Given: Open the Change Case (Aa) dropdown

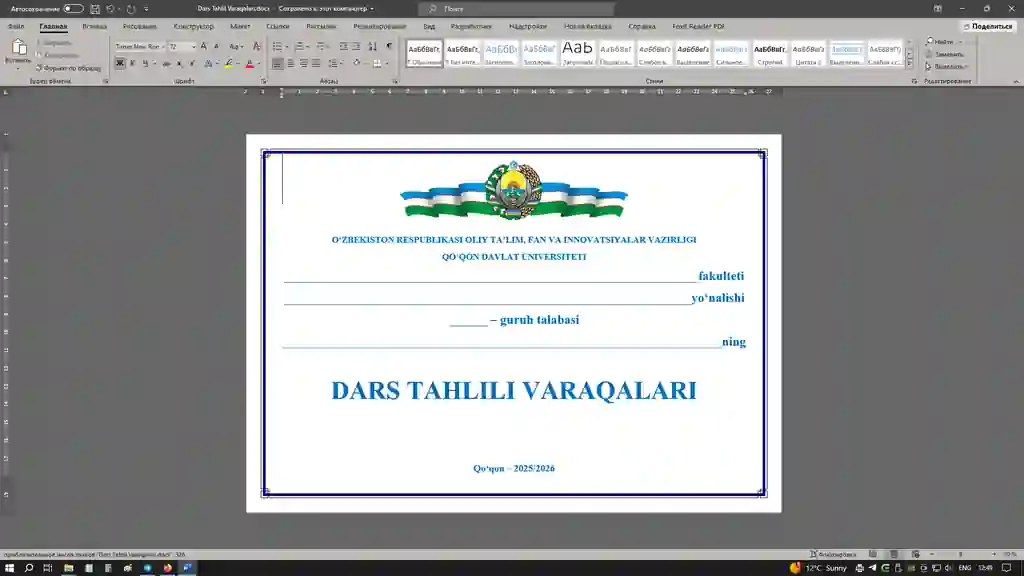Looking at the screenshot, I should 236,46.
